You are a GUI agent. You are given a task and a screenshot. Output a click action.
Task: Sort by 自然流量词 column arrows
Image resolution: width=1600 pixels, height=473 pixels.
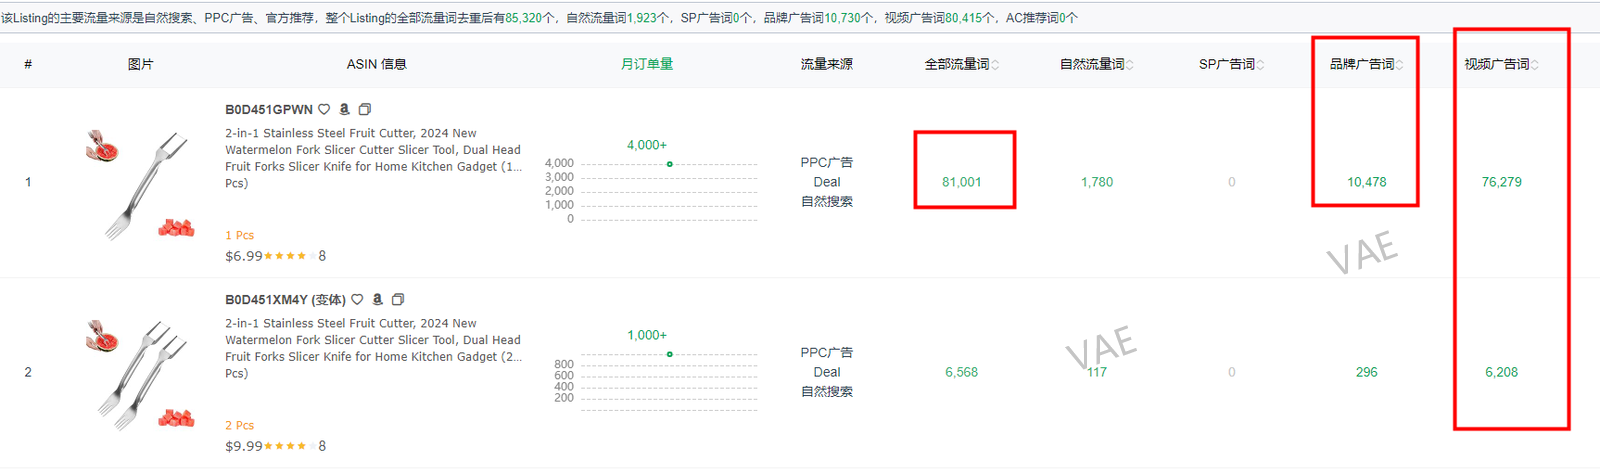(1130, 65)
